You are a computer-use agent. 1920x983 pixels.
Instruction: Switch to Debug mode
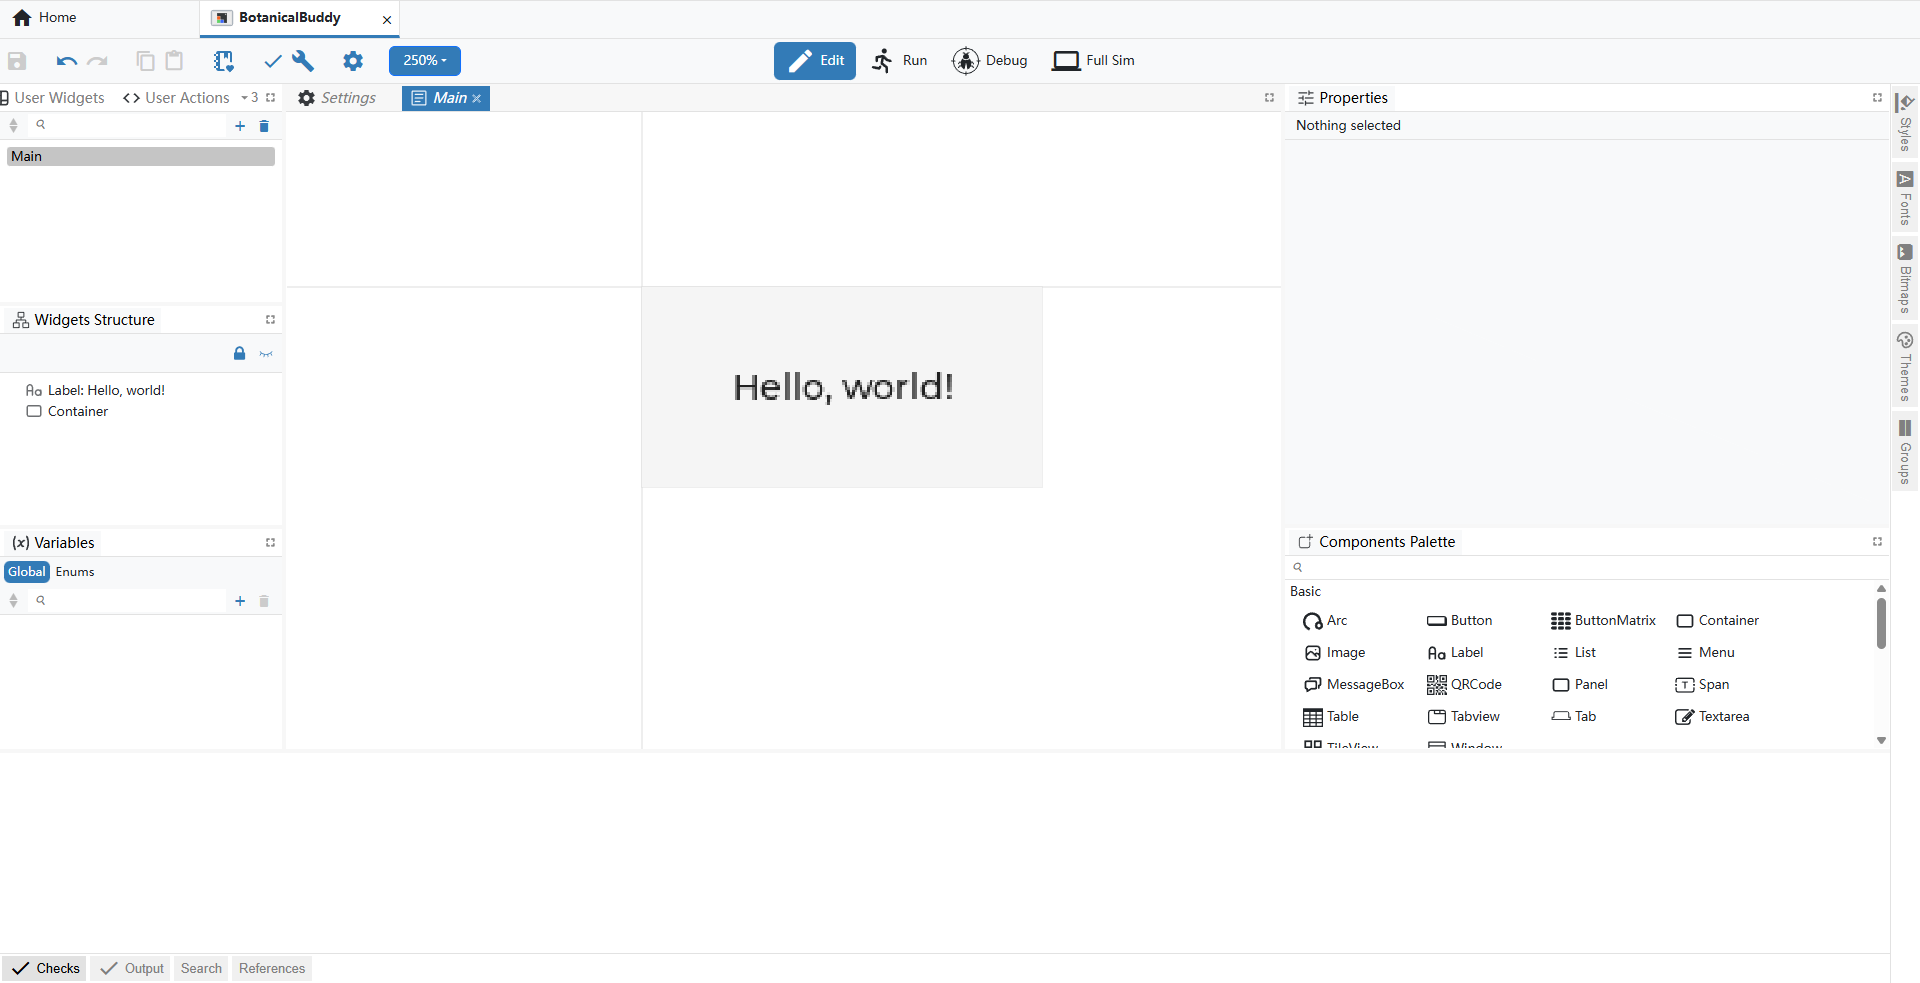coord(990,61)
